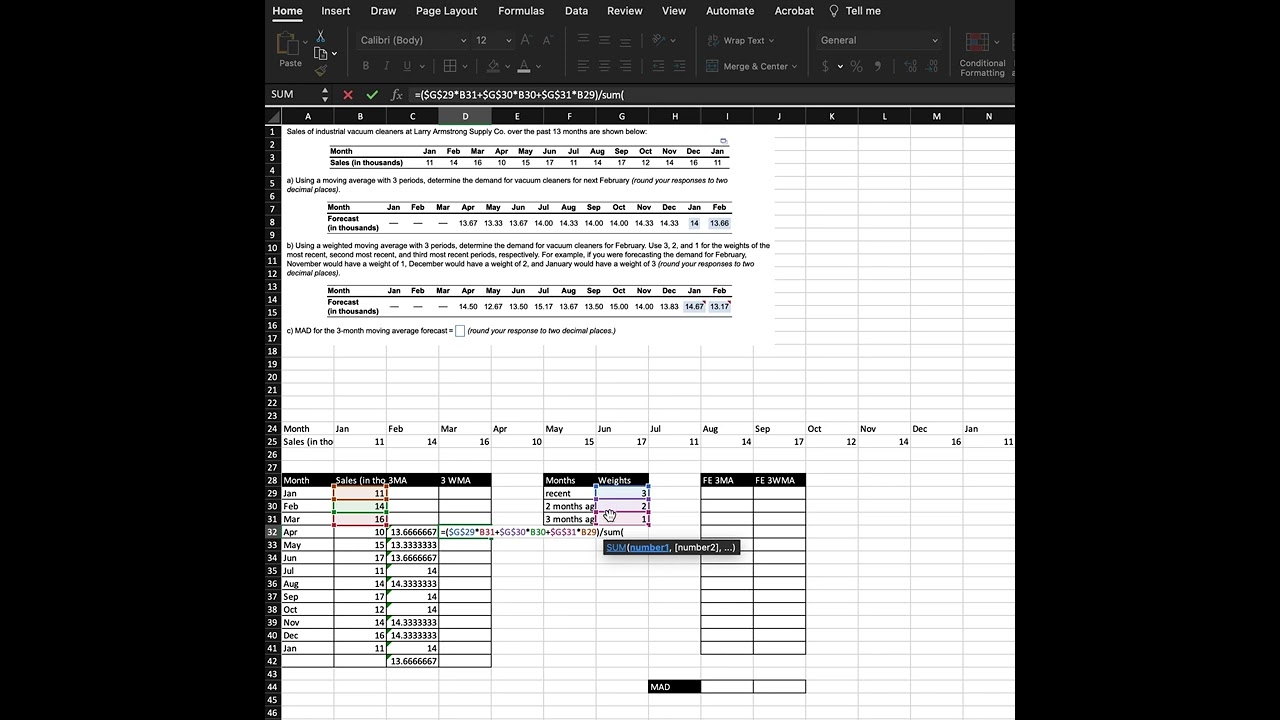Toggle Underline formatting

click(407, 66)
